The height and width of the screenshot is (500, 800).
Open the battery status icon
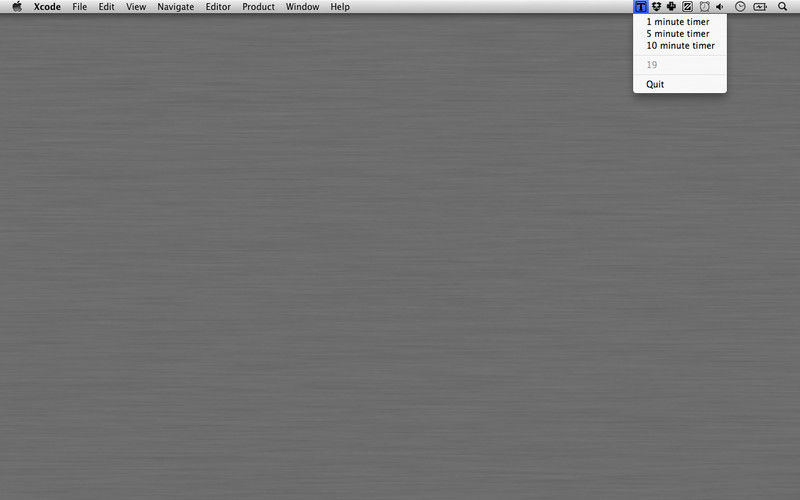pyautogui.click(x=760, y=7)
